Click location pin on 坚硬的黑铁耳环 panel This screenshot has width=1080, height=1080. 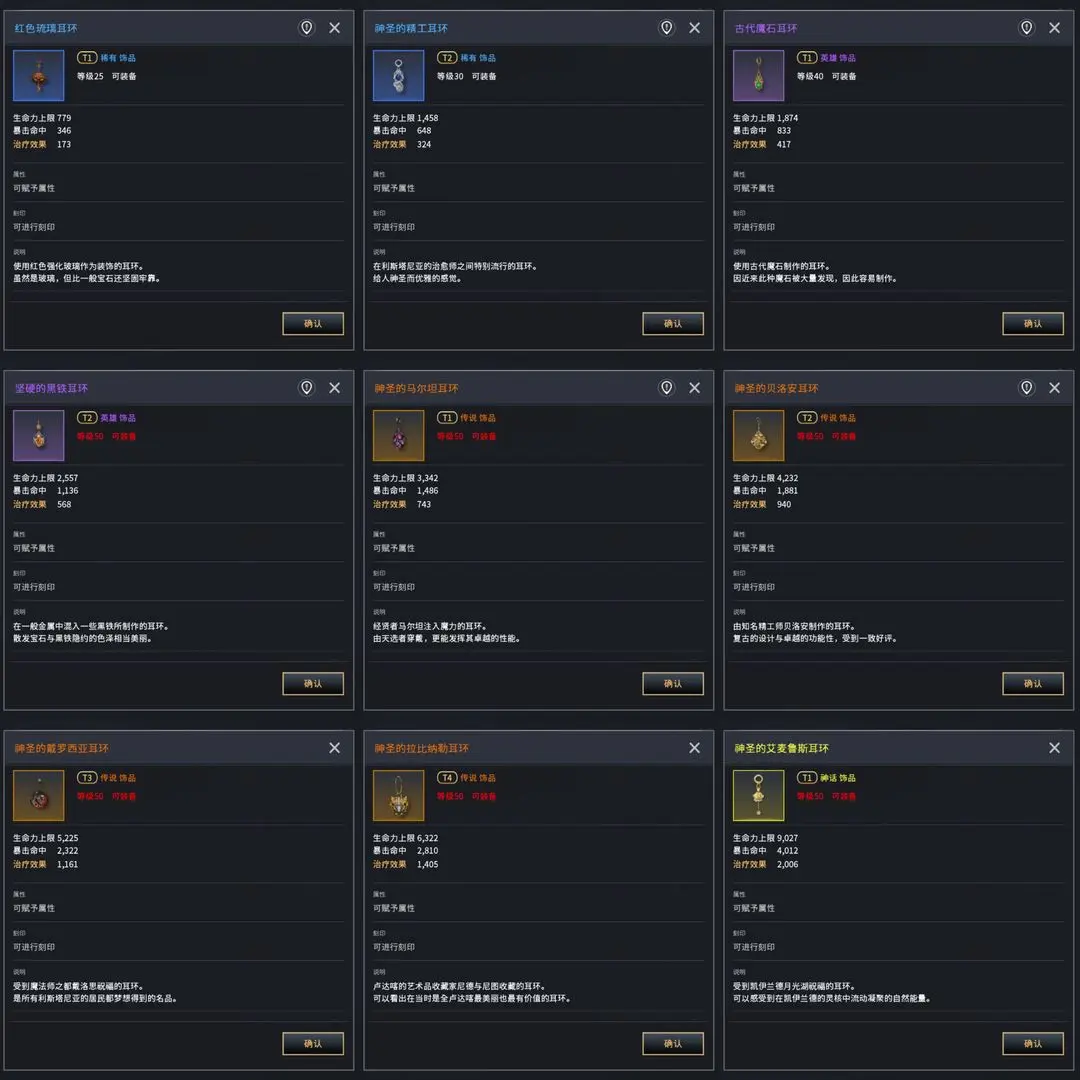click(307, 388)
